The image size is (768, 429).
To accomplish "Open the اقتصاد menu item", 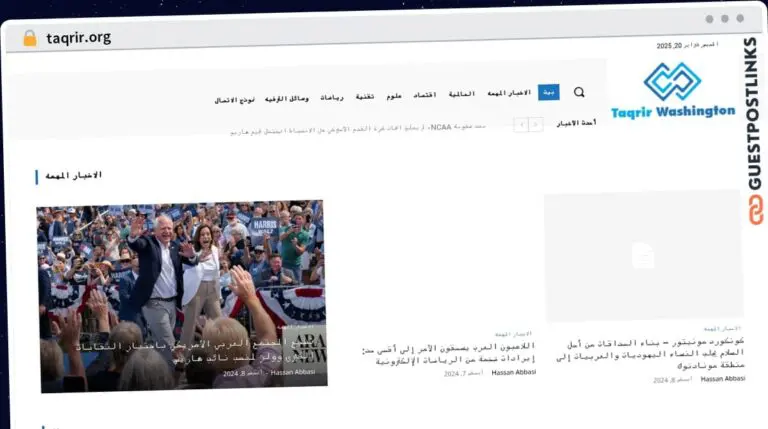I will 425,95.
